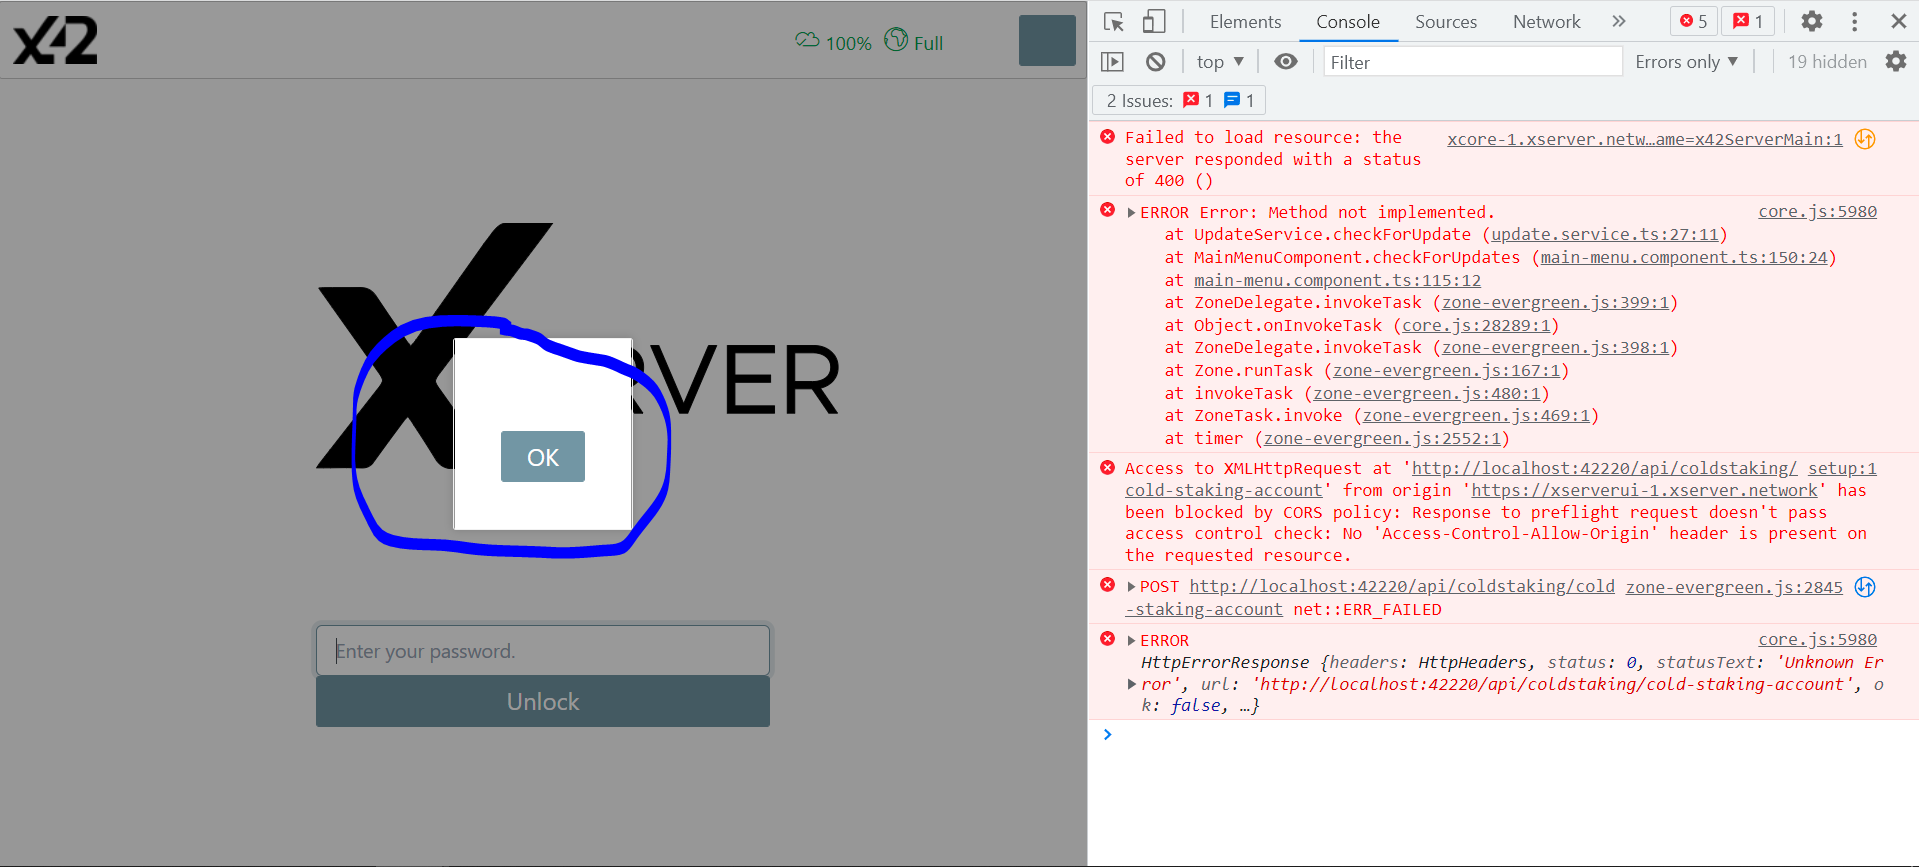Viewport: 1919px width, 867px height.
Task: Open the xcore-1.xserver.network source link
Action: (x=1645, y=139)
